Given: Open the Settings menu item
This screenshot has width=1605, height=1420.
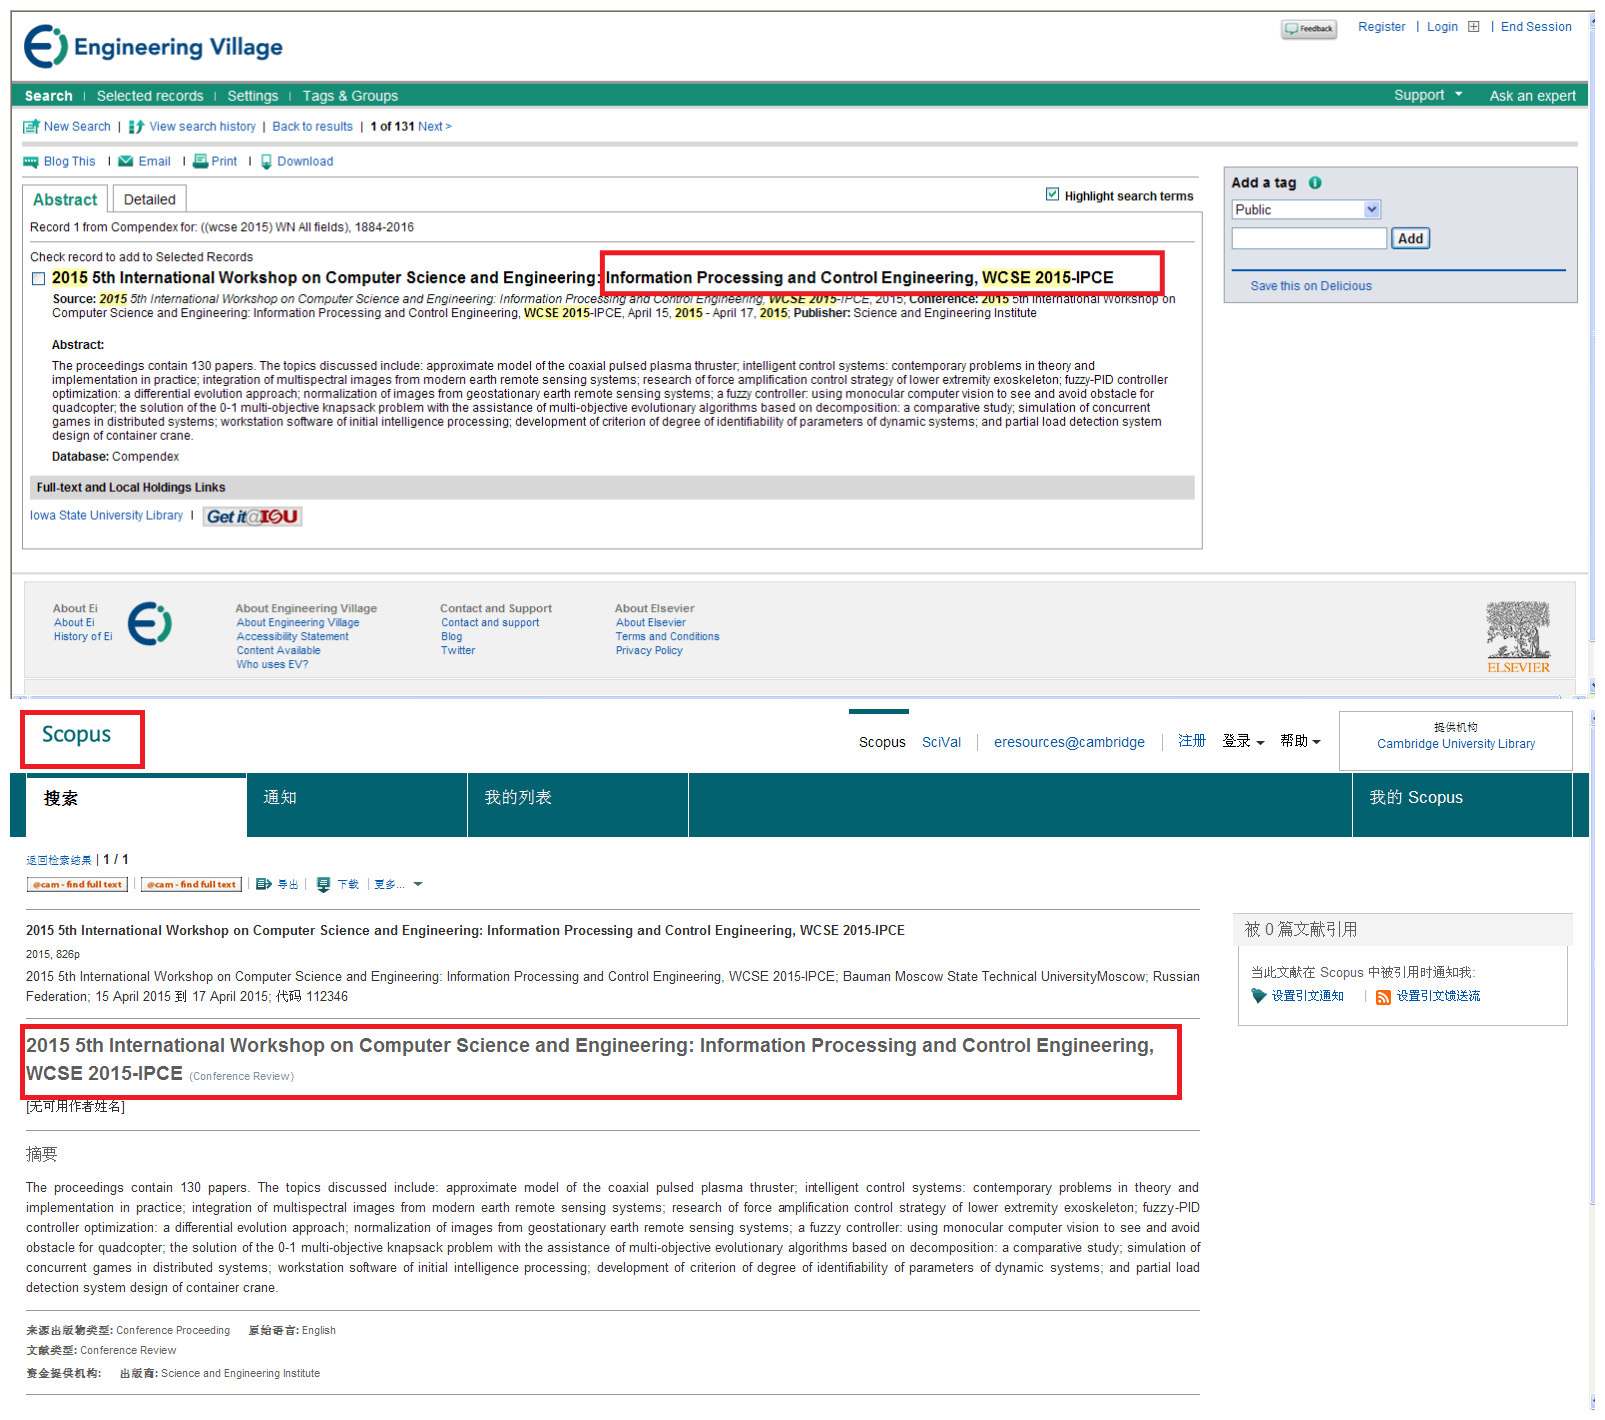Looking at the screenshot, I should tap(253, 96).
